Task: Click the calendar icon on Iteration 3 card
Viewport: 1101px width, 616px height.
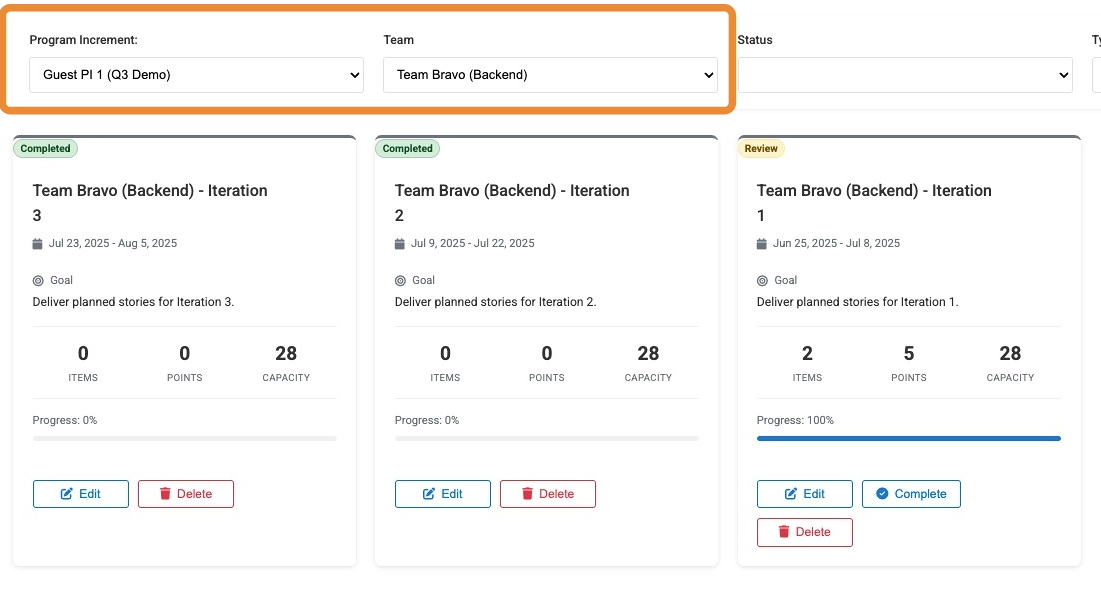Action: [x=37, y=242]
